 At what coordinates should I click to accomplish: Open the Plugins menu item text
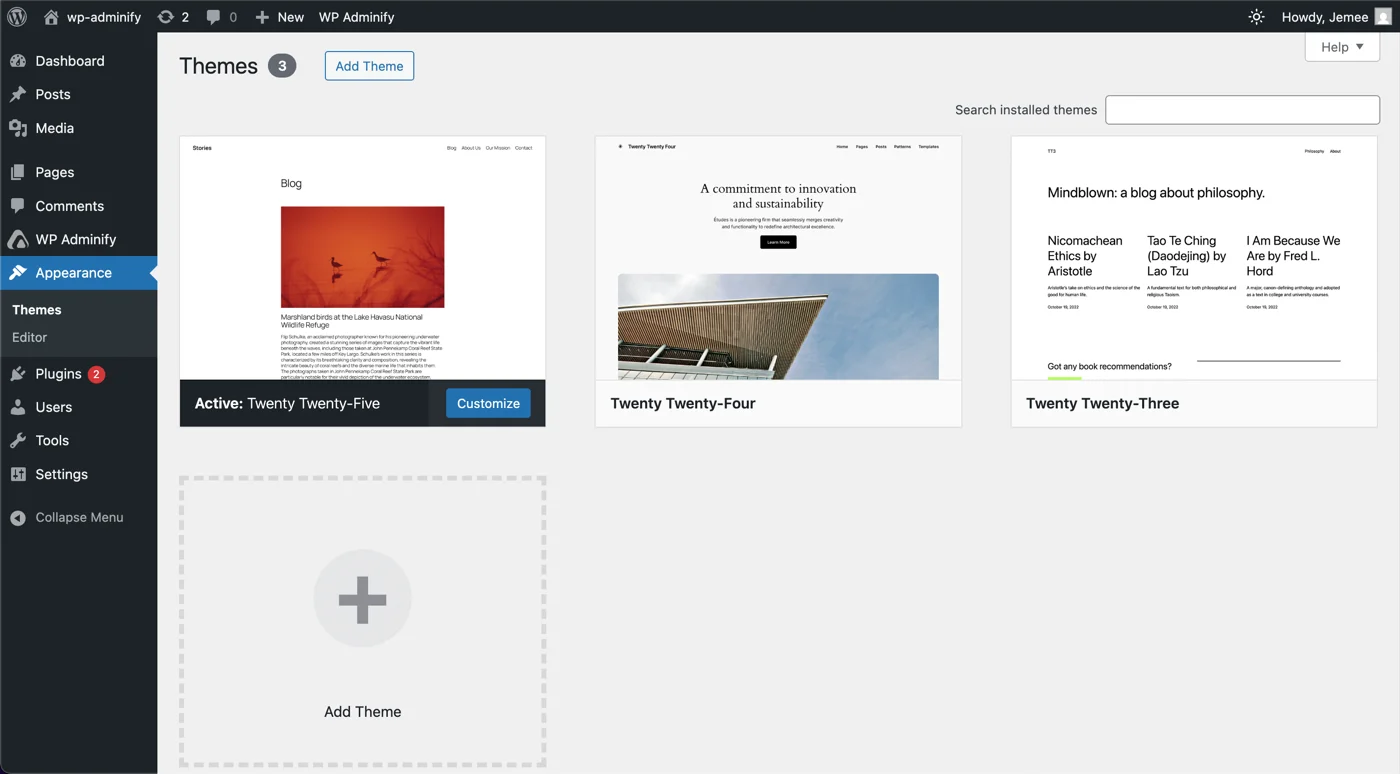click(x=58, y=374)
